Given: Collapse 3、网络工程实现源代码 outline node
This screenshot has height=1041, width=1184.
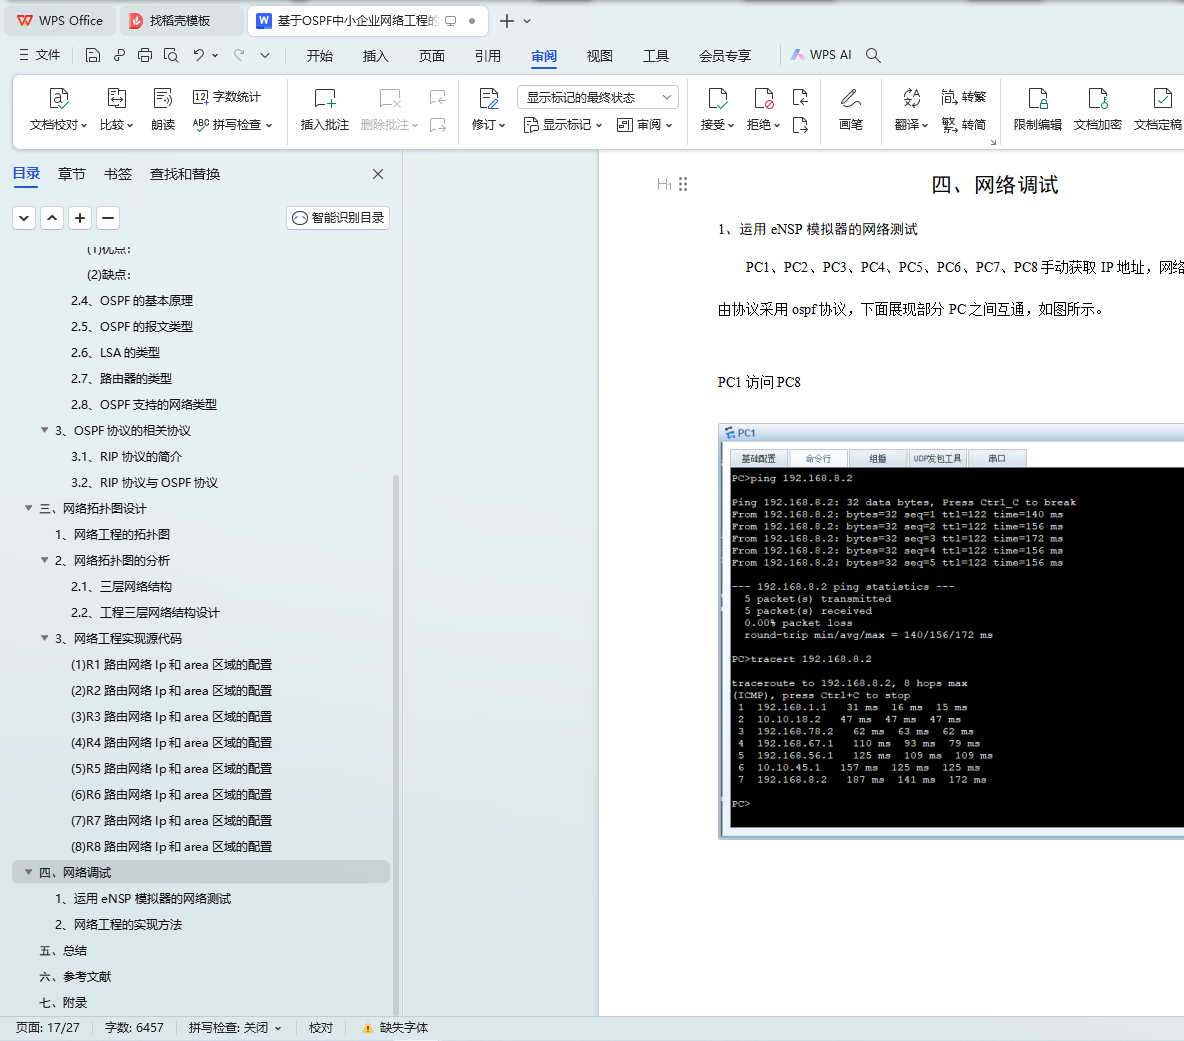Looking at the screenshot, I should point(45,638).
